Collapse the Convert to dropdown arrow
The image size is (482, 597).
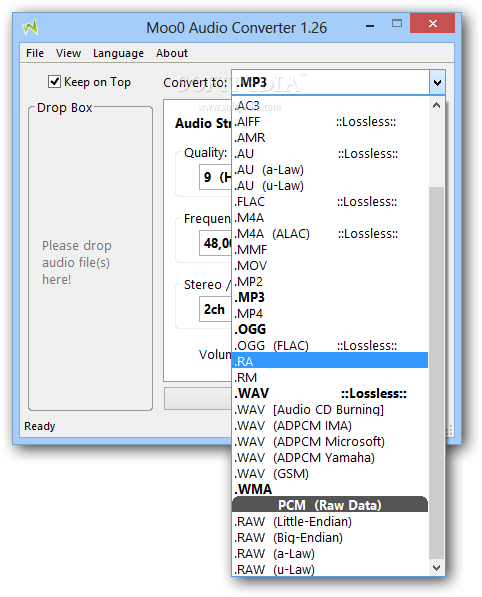pyautogui.click(x=437, y=82)
